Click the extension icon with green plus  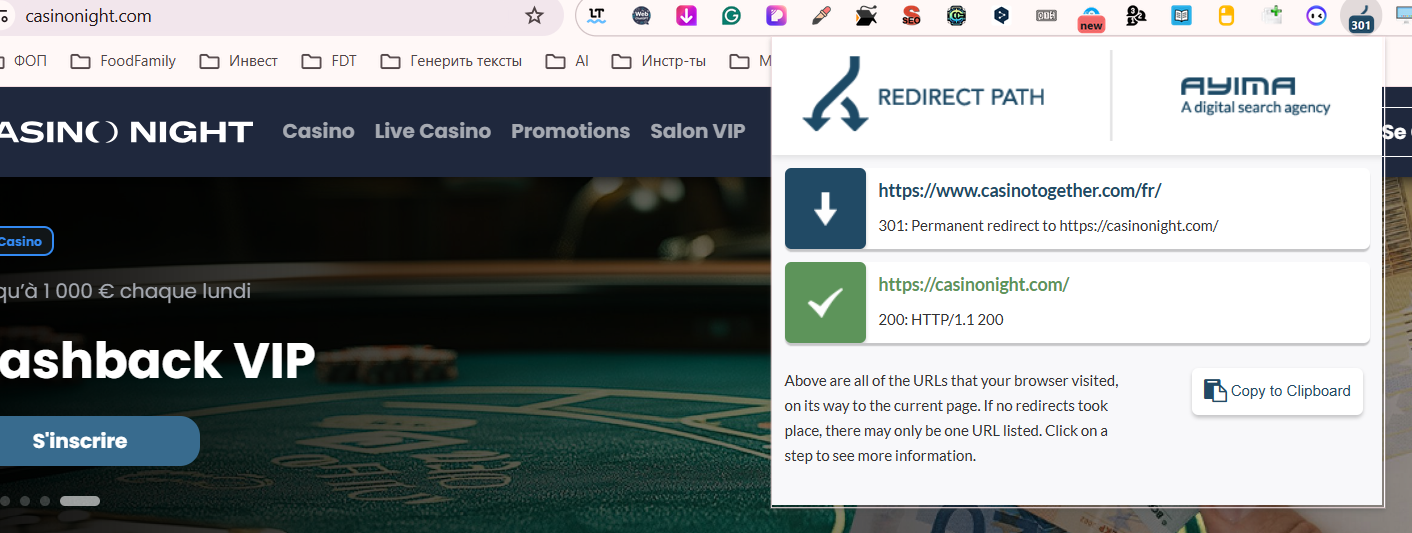click(1272, 14)
